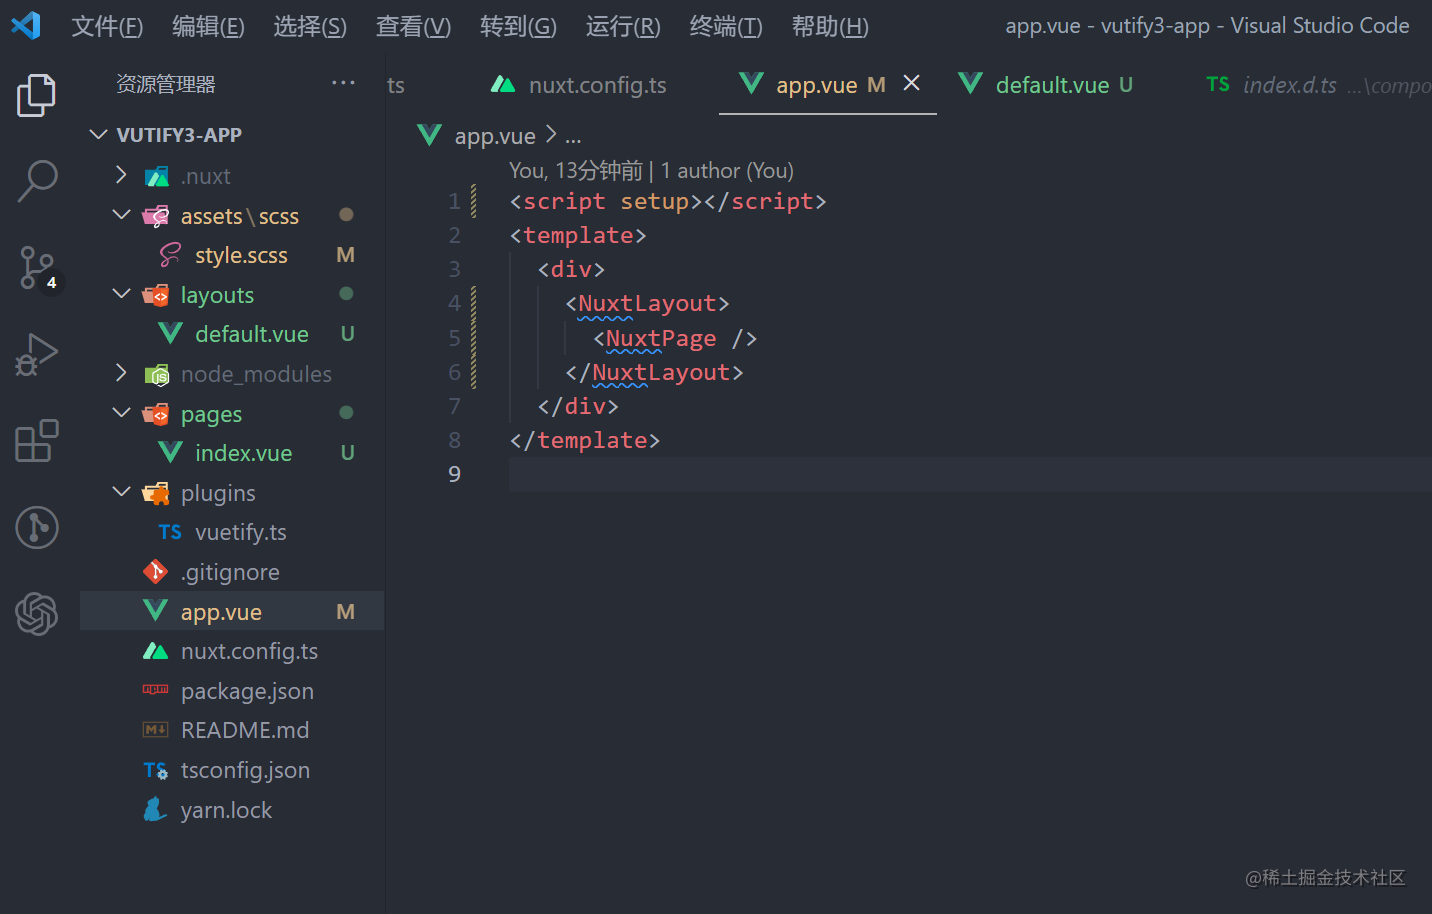Close the app.vue editor tab

tap(911, 83)
